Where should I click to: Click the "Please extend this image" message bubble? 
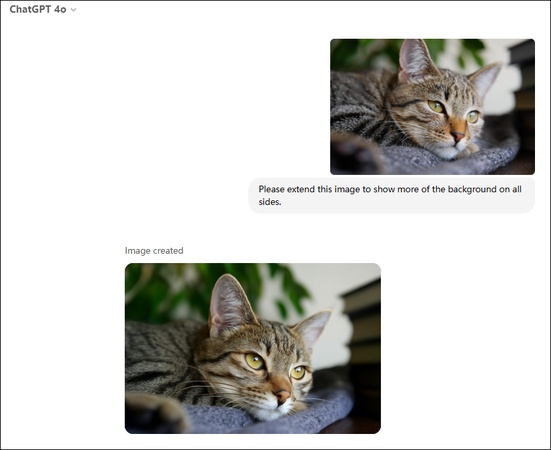point(391,195)
